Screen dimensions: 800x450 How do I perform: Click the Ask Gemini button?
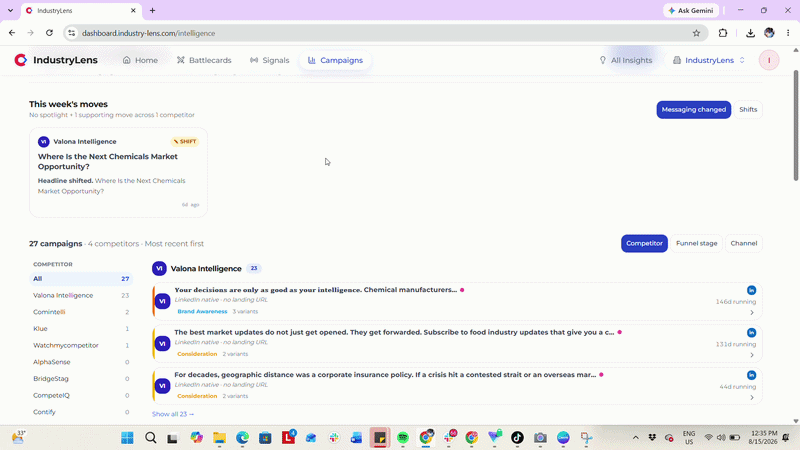691,10
